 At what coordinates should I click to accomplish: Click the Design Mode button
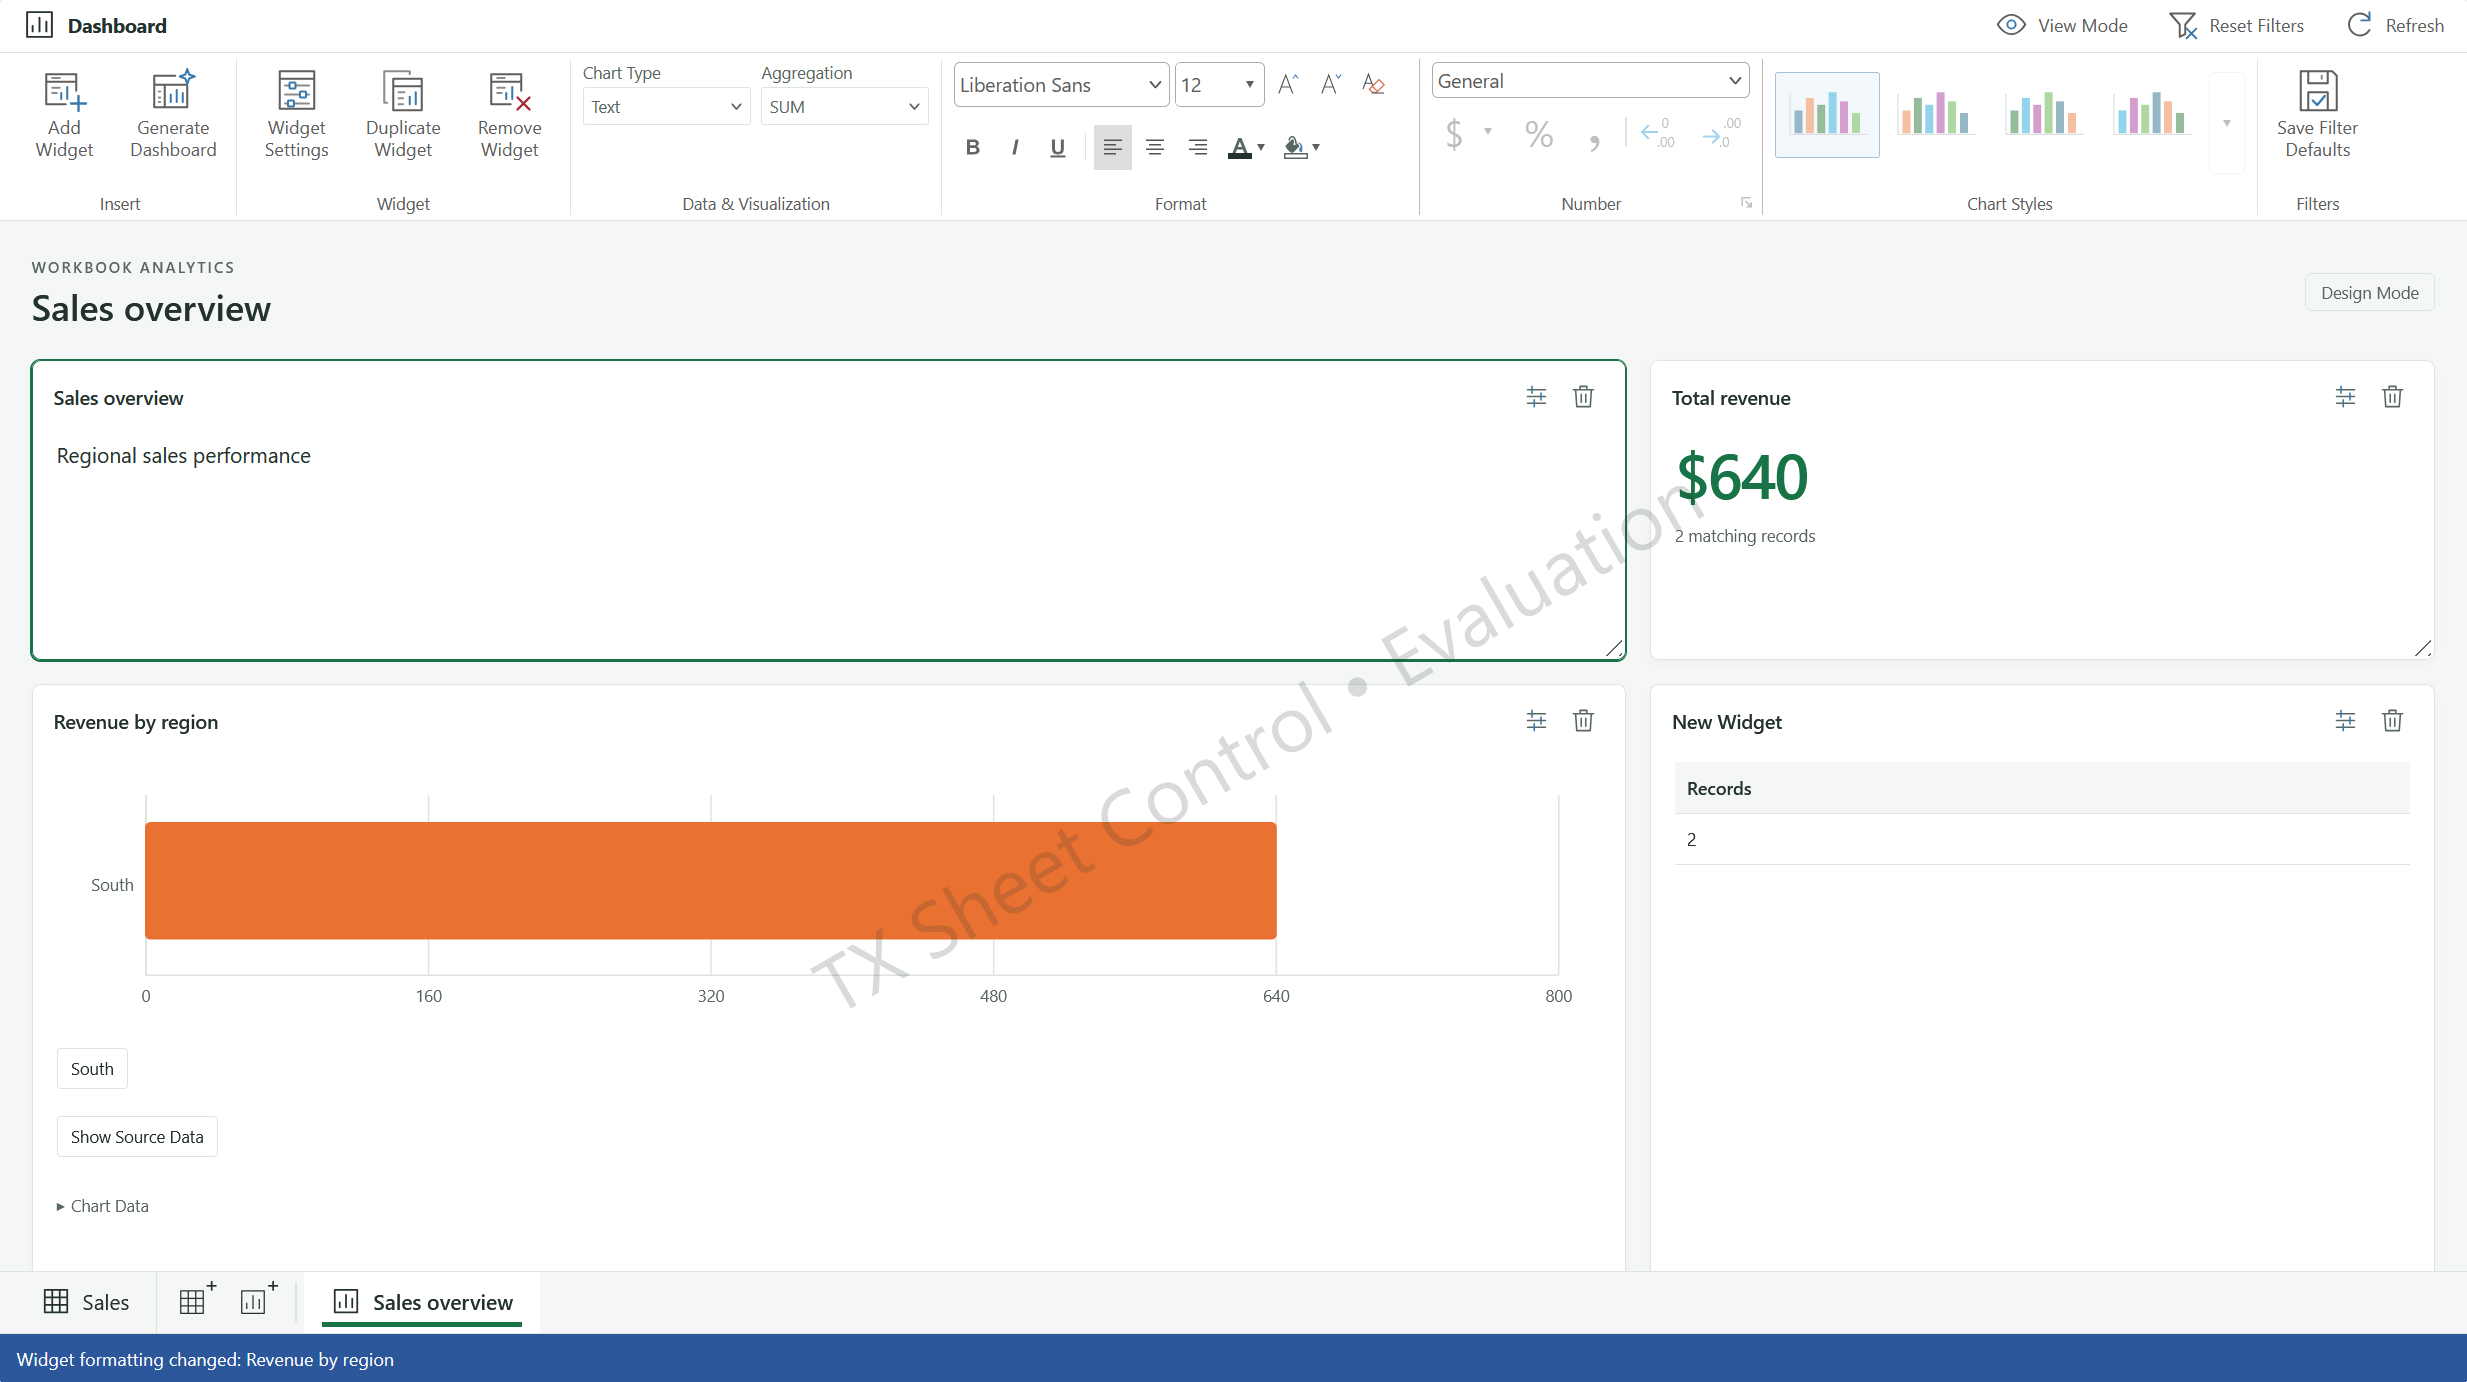2369,293
